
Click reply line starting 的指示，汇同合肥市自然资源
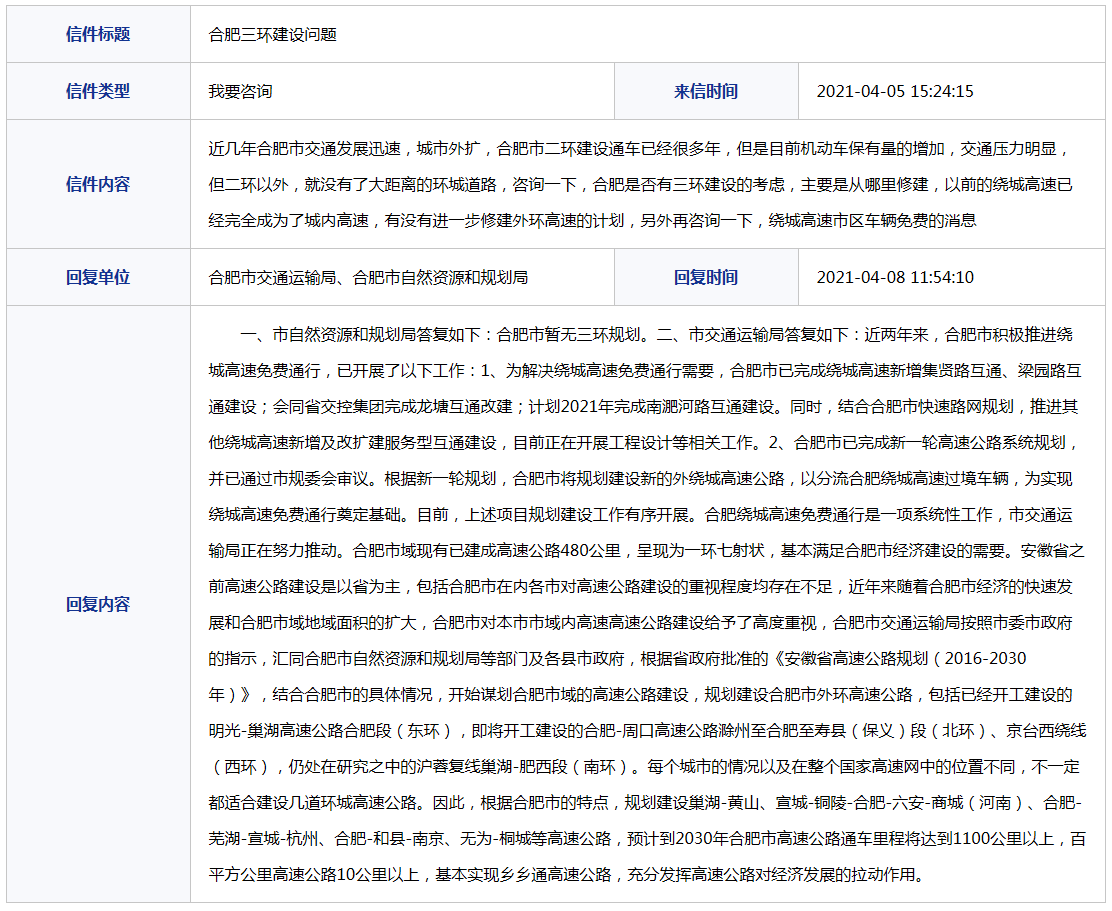pos(617,659)
